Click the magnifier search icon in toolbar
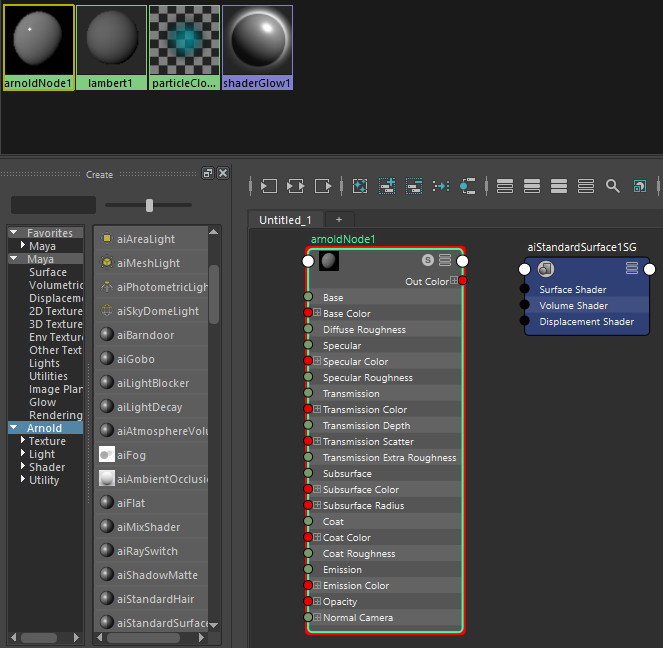The width and height of the screenshot is (663, 648). 613,186
